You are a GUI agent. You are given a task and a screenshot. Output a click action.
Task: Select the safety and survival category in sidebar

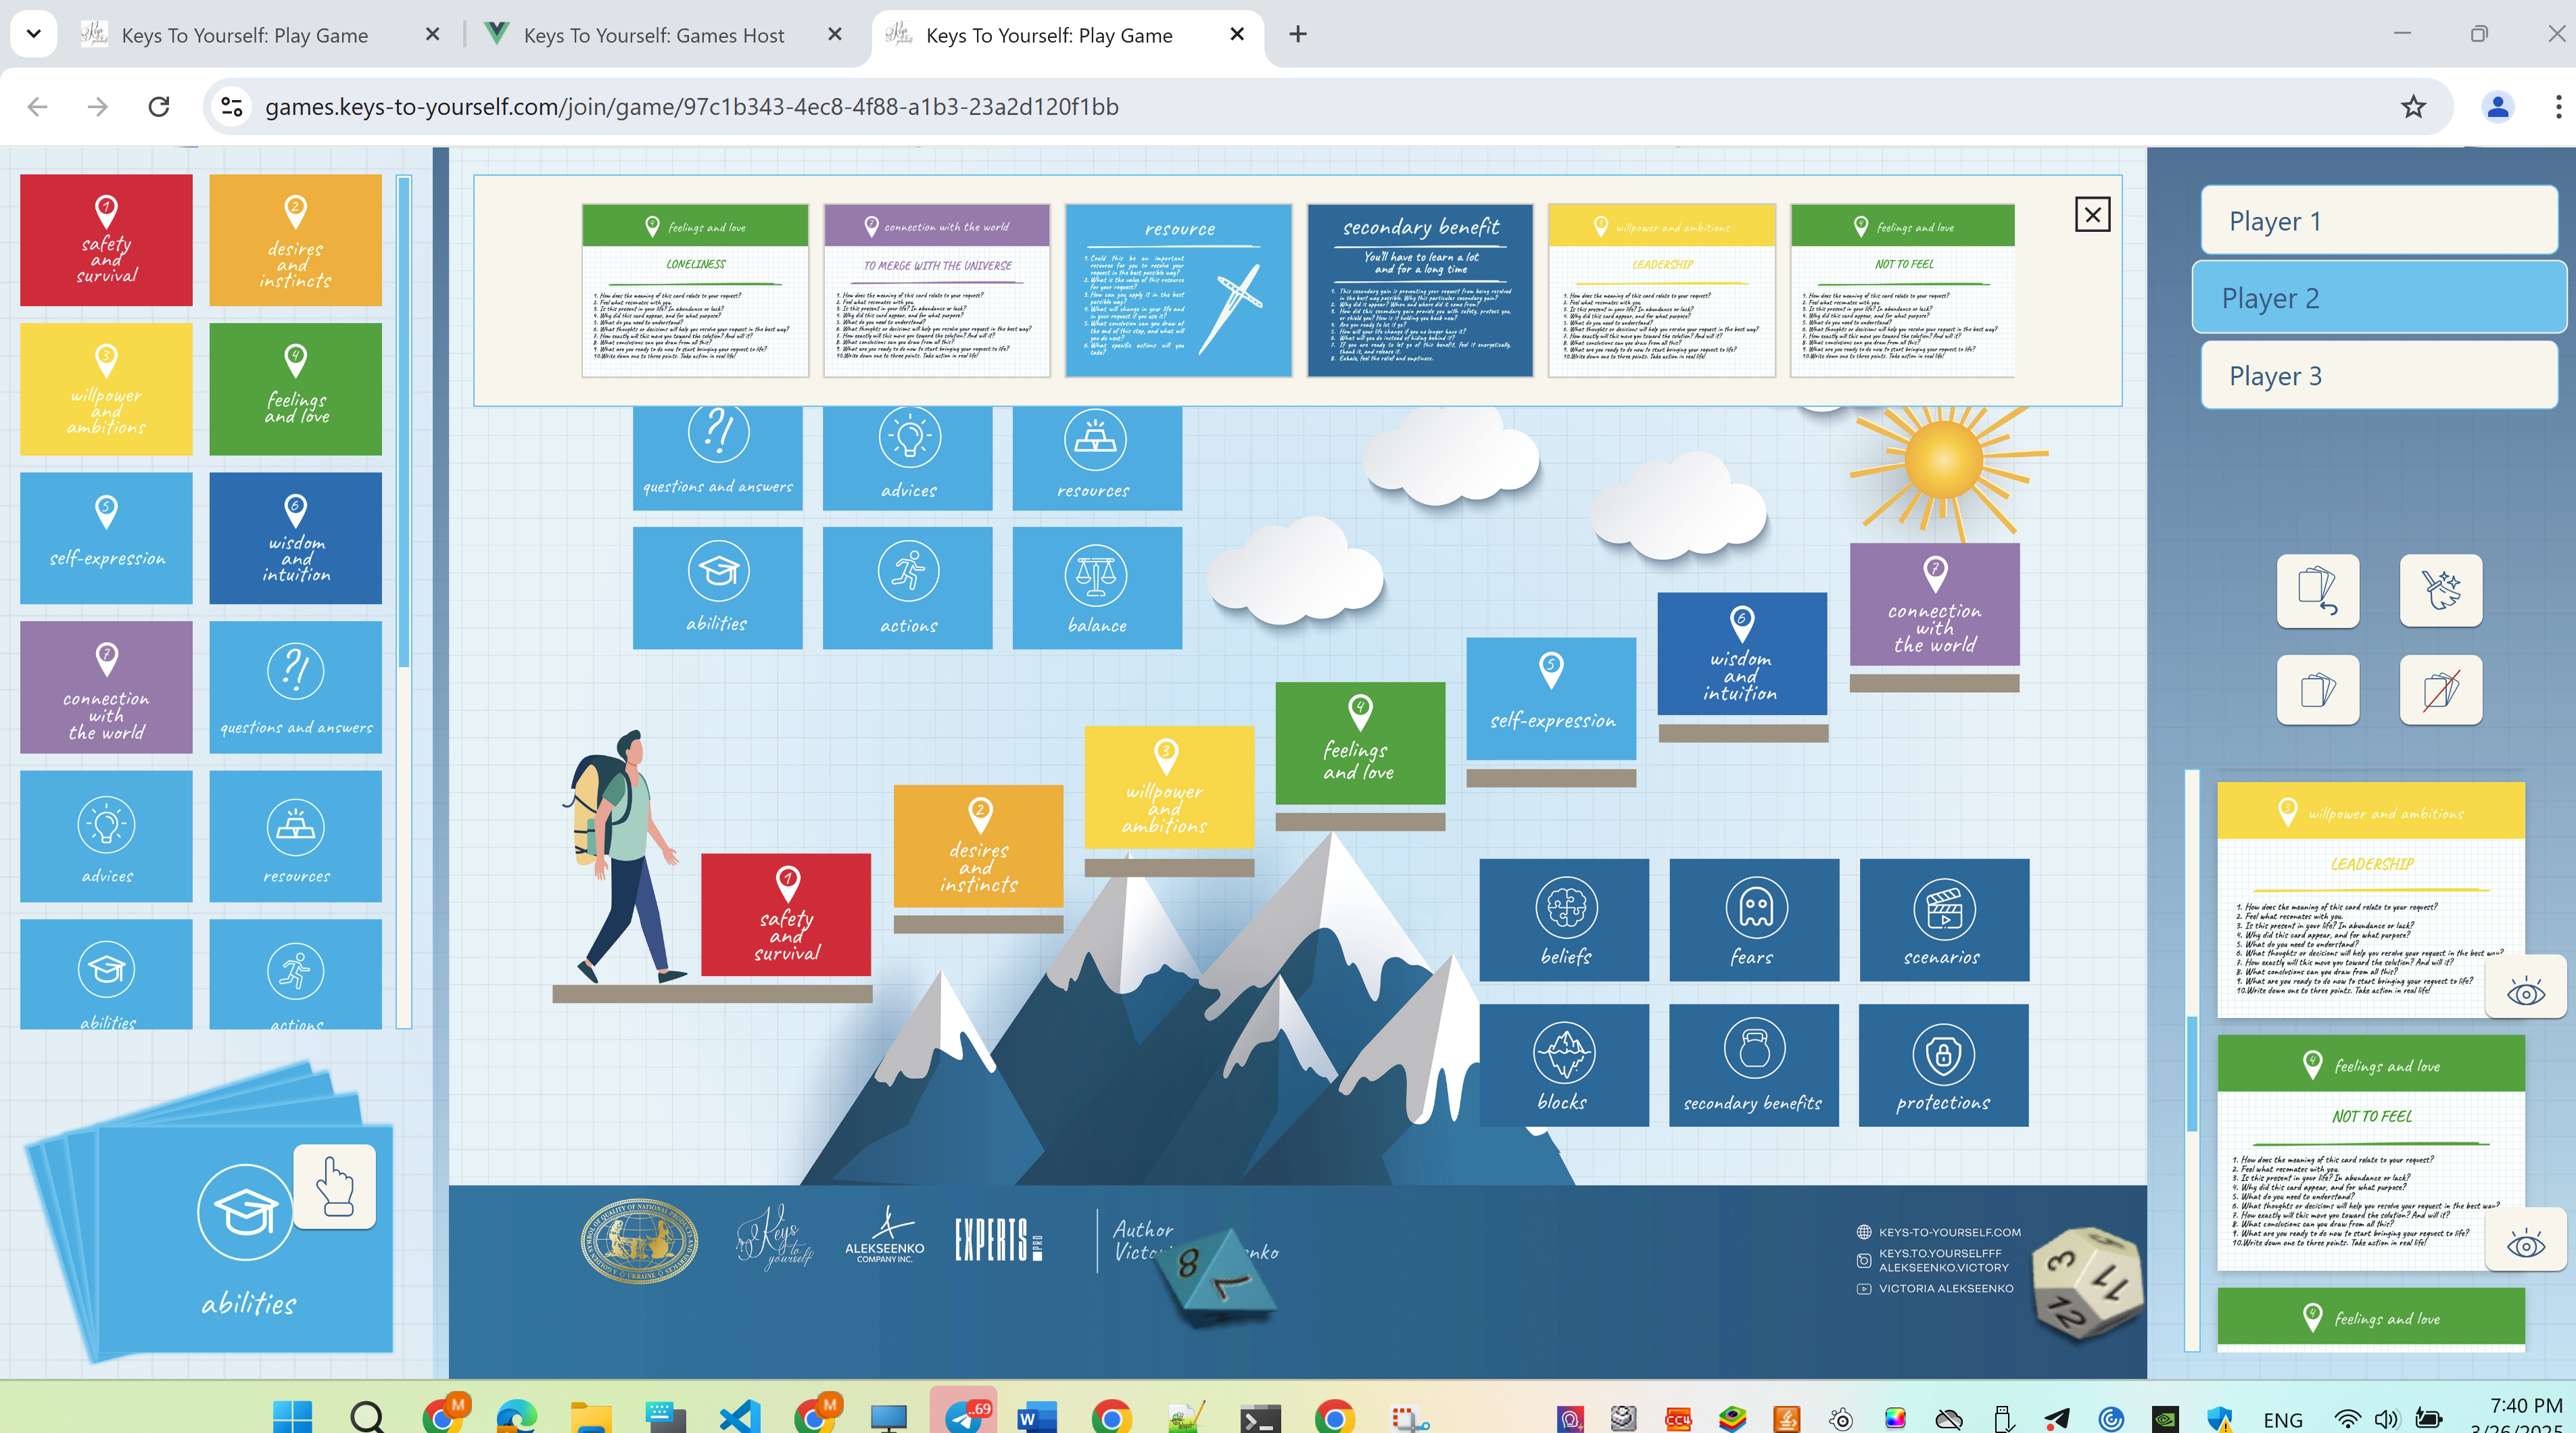click(106, 241)
